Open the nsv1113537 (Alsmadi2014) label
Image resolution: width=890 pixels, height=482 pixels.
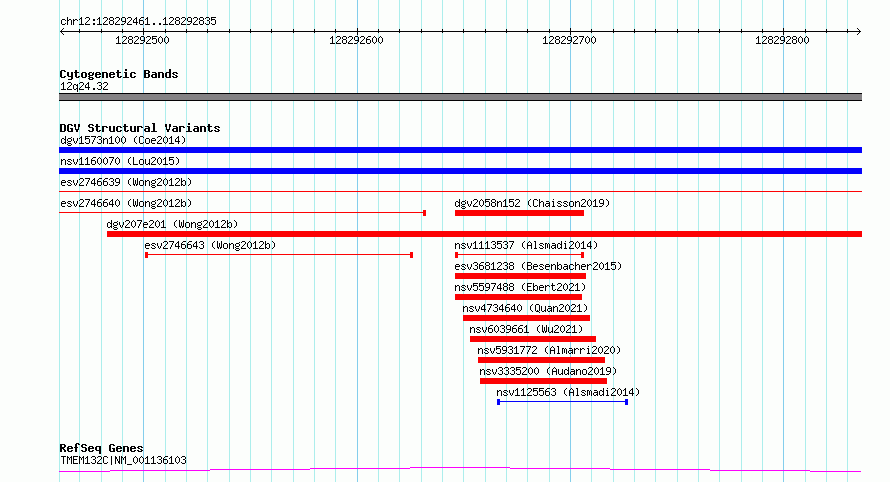(x=526, y=245)
